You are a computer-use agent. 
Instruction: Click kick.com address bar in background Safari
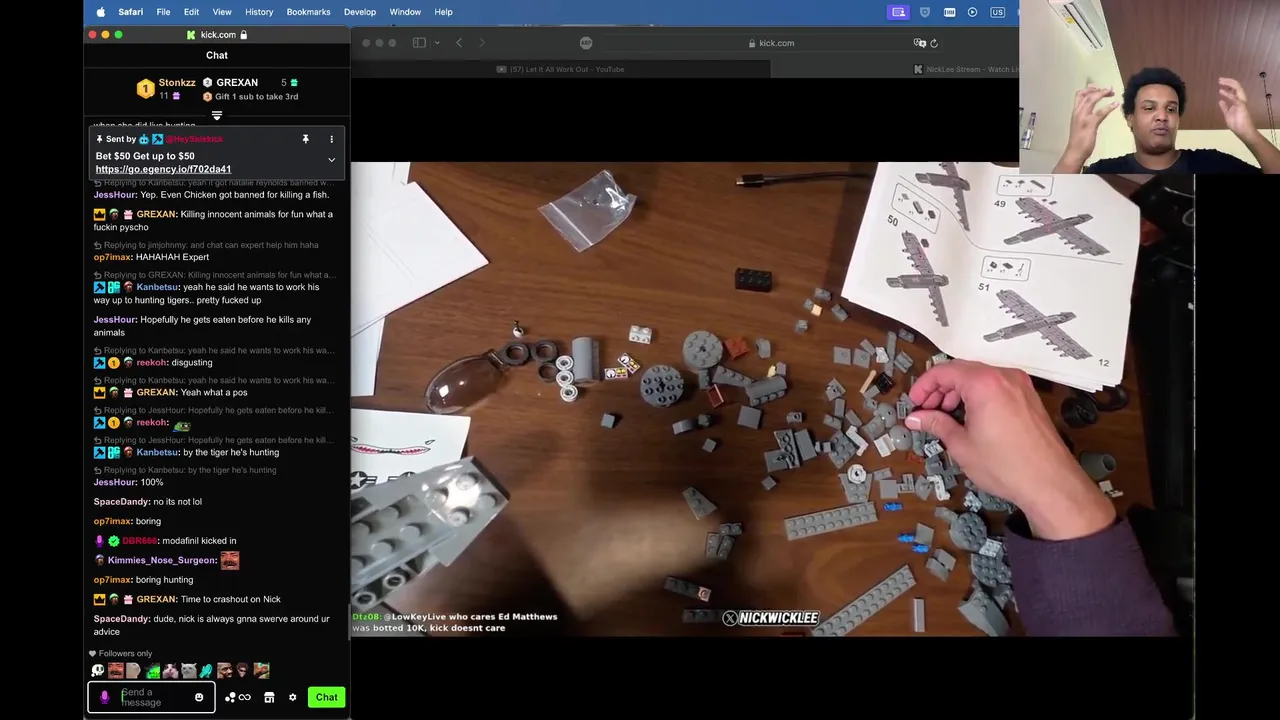(x=771, y=43)
